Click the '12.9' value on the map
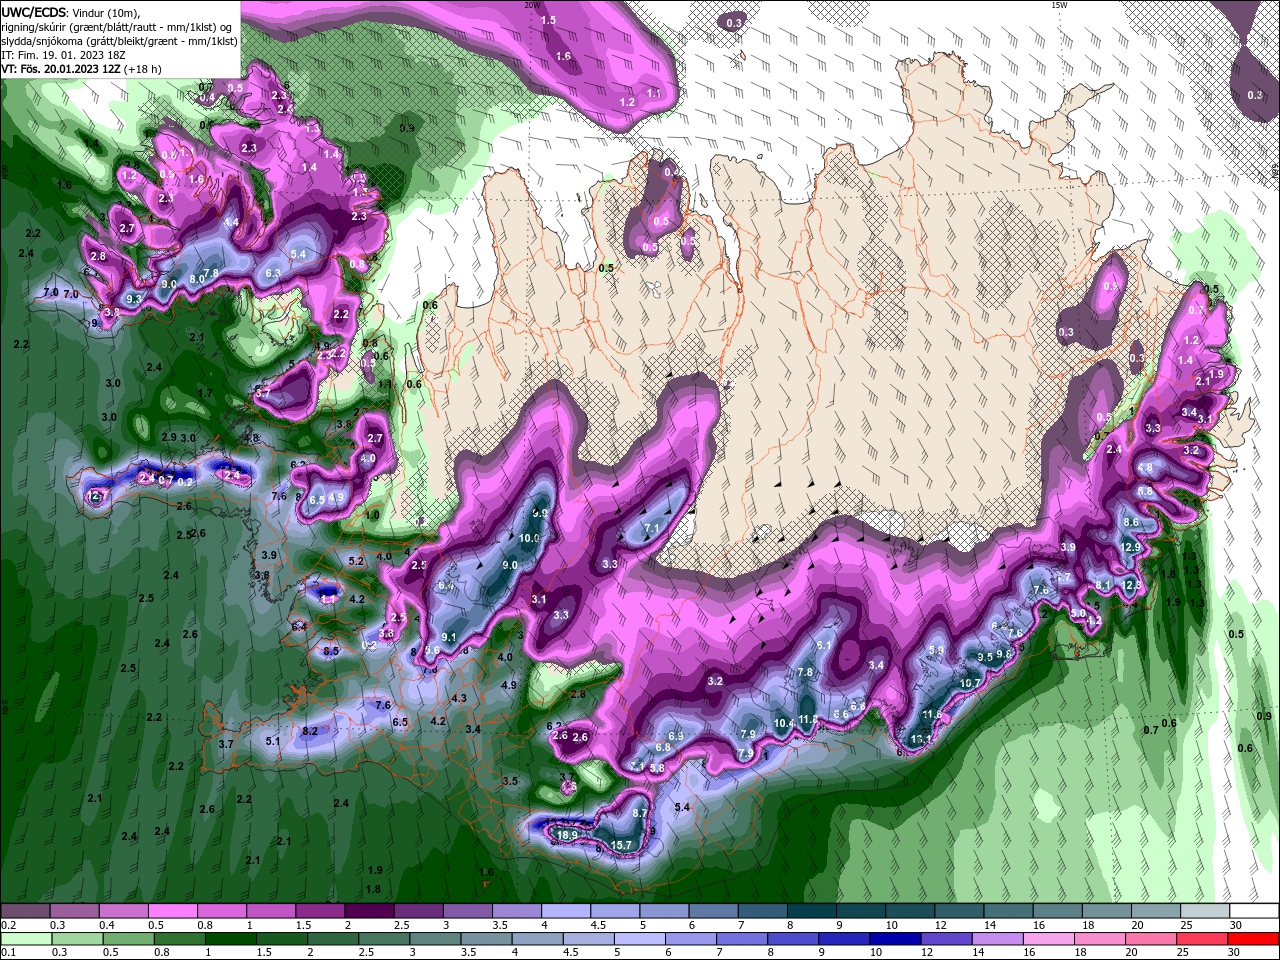The image size is (1280, 960). pyautogui.click(x=1131, y=547)
